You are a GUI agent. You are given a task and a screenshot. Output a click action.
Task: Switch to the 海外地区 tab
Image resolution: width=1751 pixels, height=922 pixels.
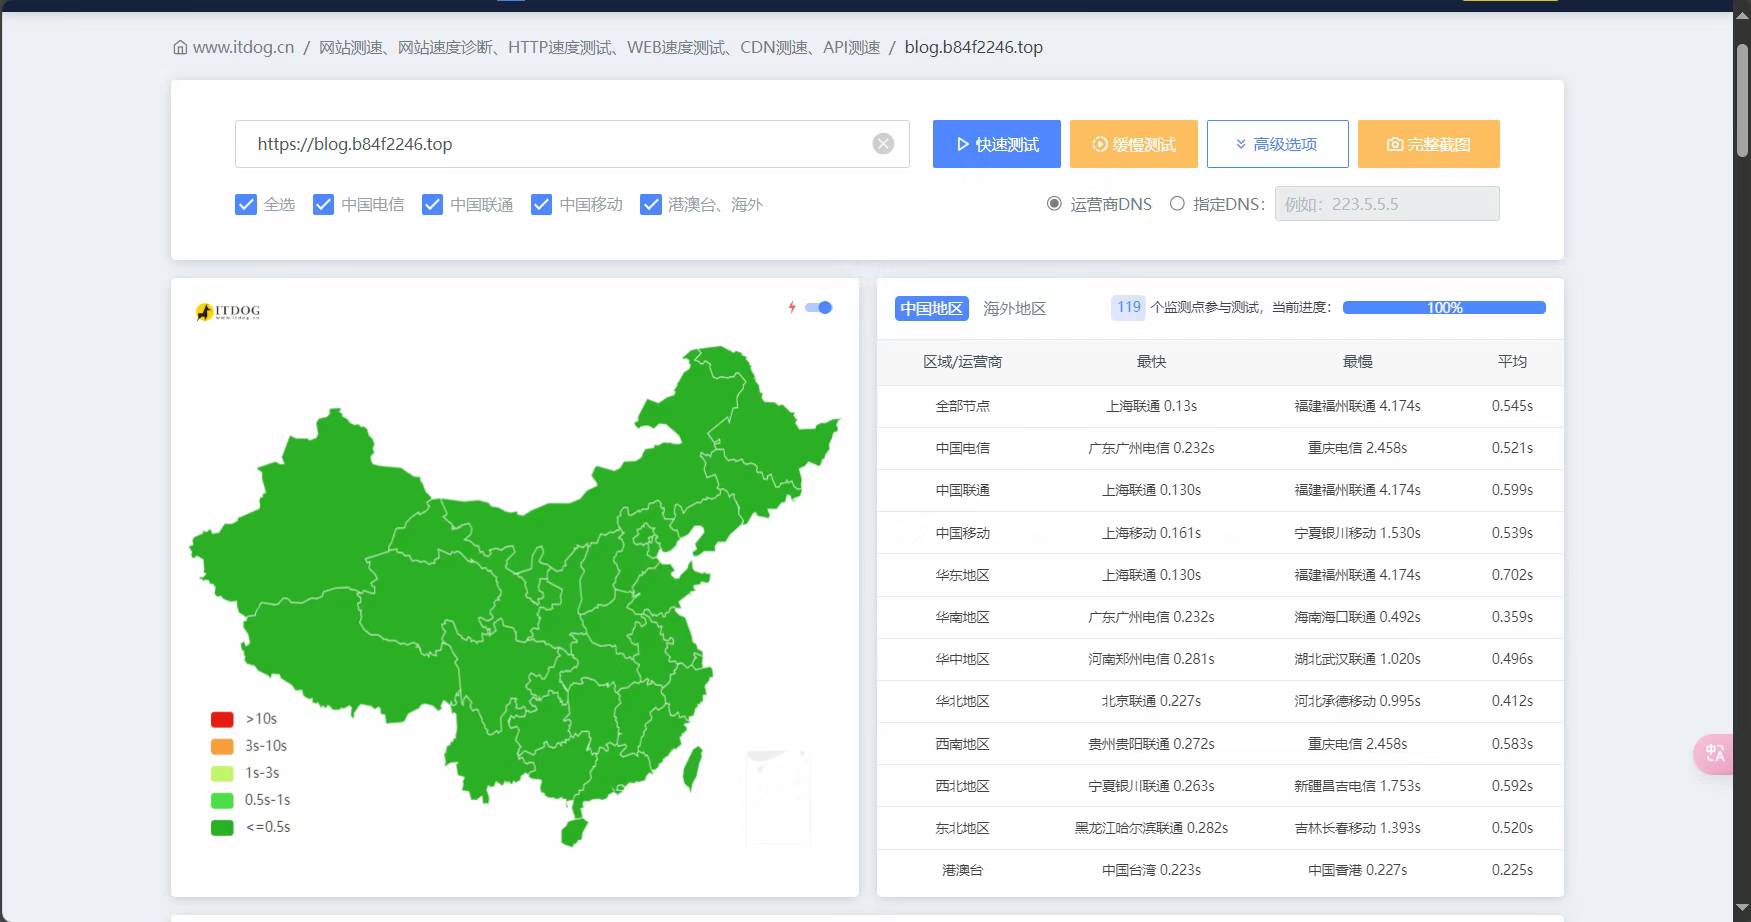pyautogui.click(x=1014, y=308)
